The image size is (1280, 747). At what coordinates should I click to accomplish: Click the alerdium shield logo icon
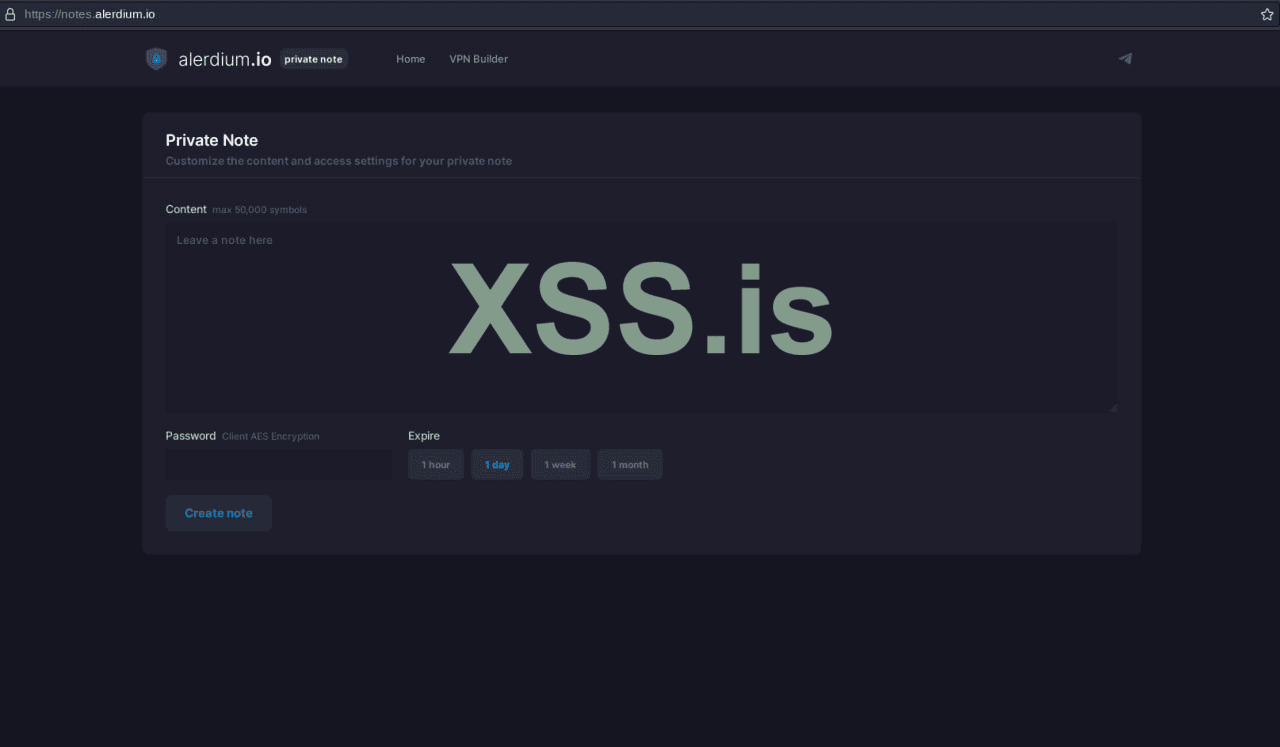[156, 59]
